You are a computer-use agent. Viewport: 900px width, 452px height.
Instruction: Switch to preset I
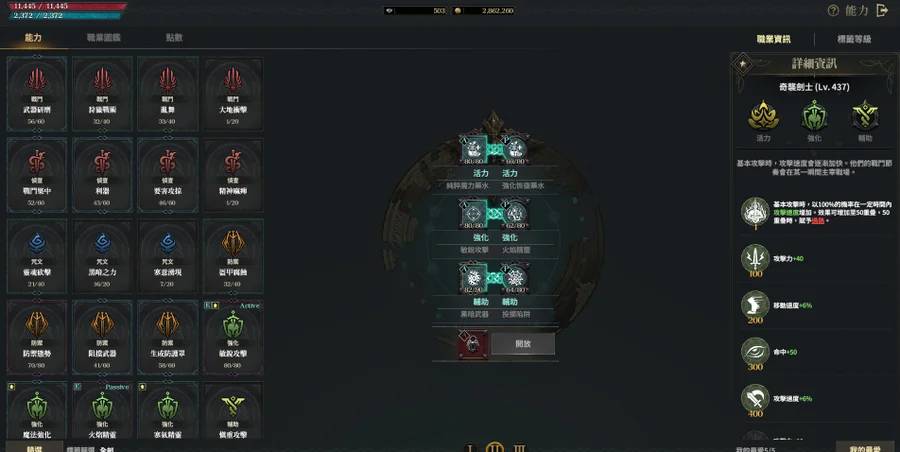tap(470, 448)
